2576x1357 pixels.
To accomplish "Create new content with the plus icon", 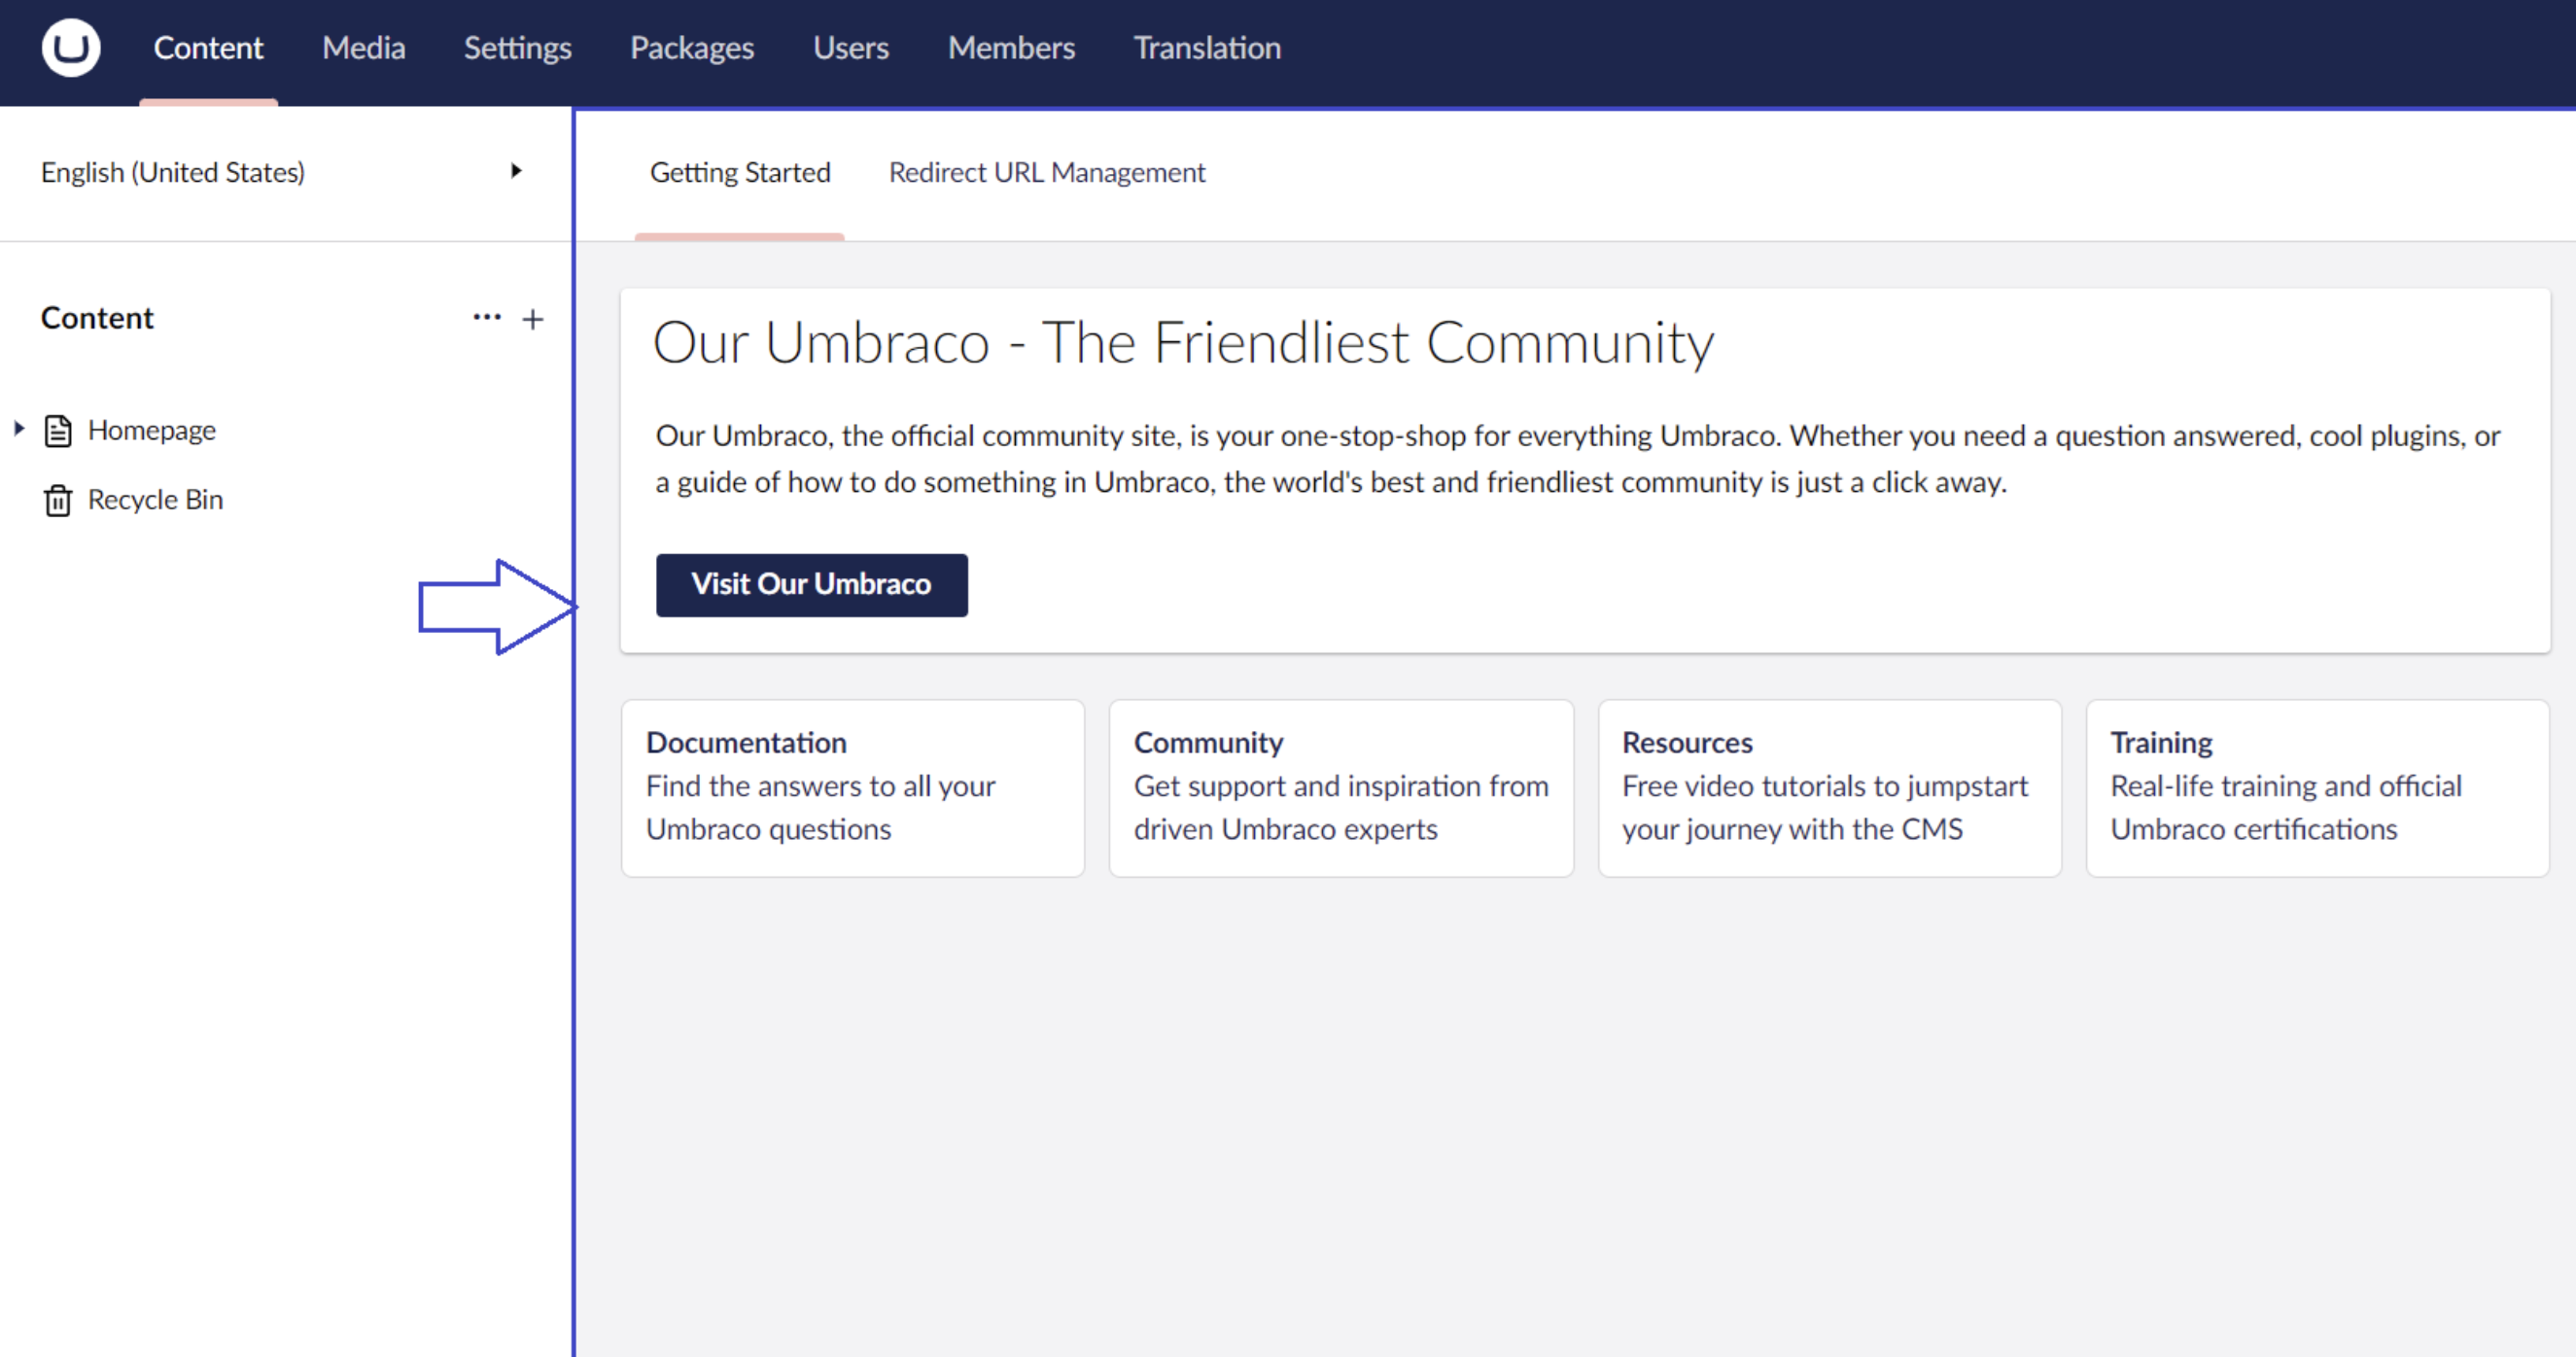I will 533,319.
